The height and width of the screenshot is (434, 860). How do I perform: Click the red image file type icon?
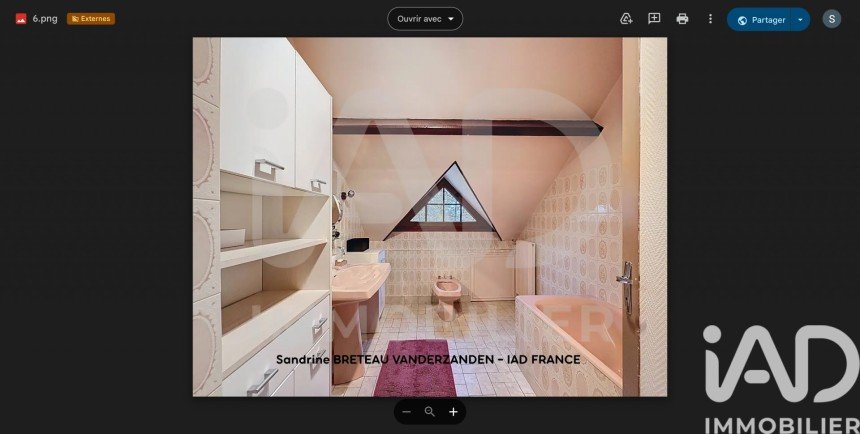point(20,19)
